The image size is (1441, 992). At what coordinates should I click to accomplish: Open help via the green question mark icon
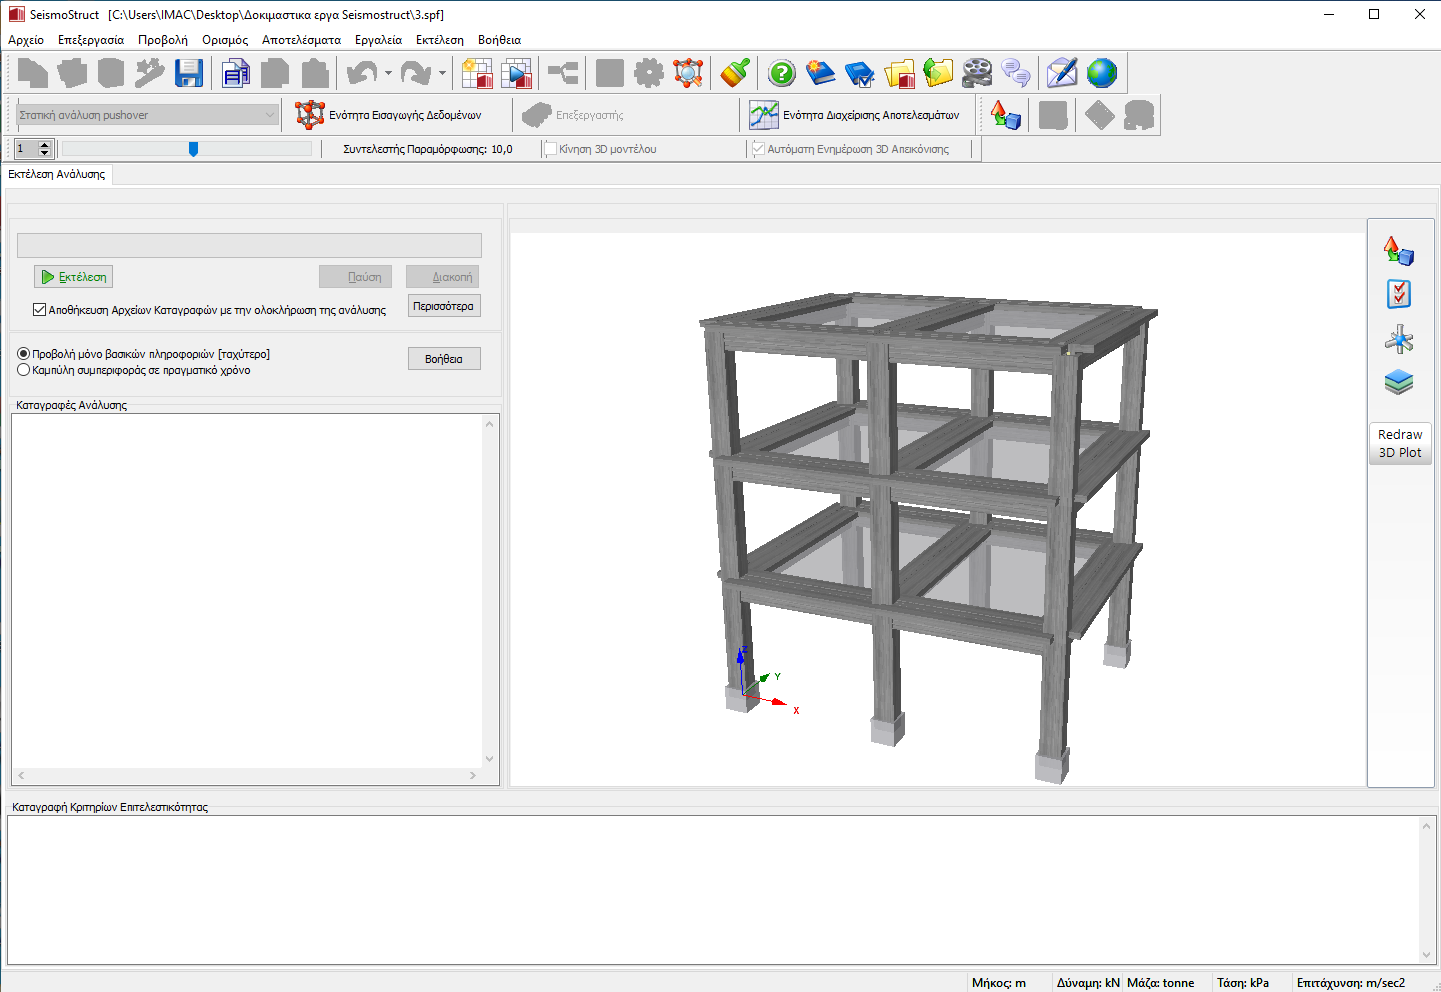(x=781, y=73)
